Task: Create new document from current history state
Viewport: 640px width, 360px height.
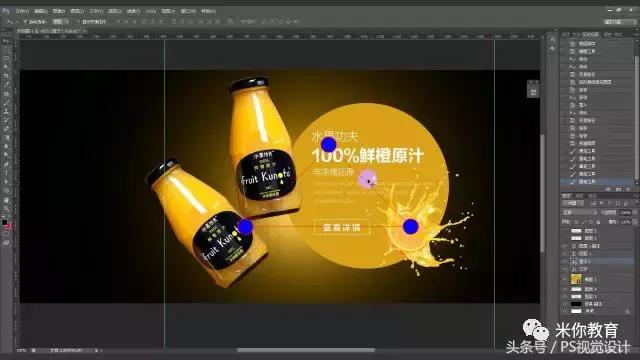Action: tap(608, 189)
